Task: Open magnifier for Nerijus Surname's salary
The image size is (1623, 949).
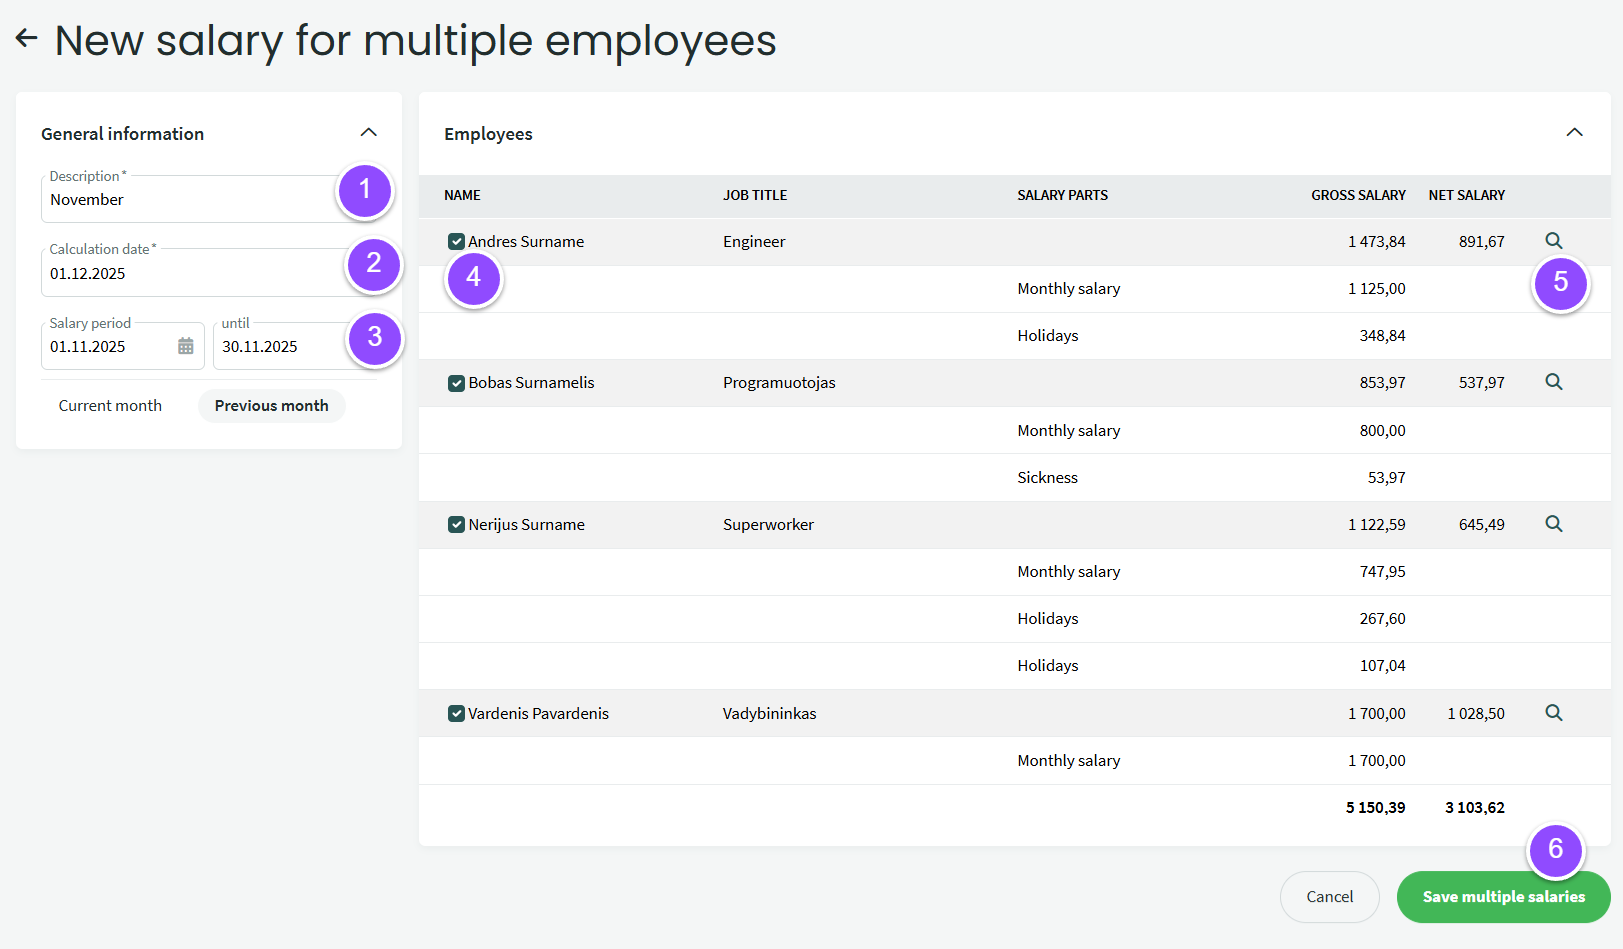Action: click(x=1553, y=524)
